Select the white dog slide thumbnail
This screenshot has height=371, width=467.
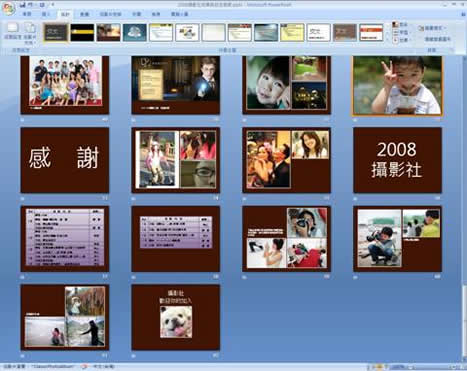(x=176, y=317)
